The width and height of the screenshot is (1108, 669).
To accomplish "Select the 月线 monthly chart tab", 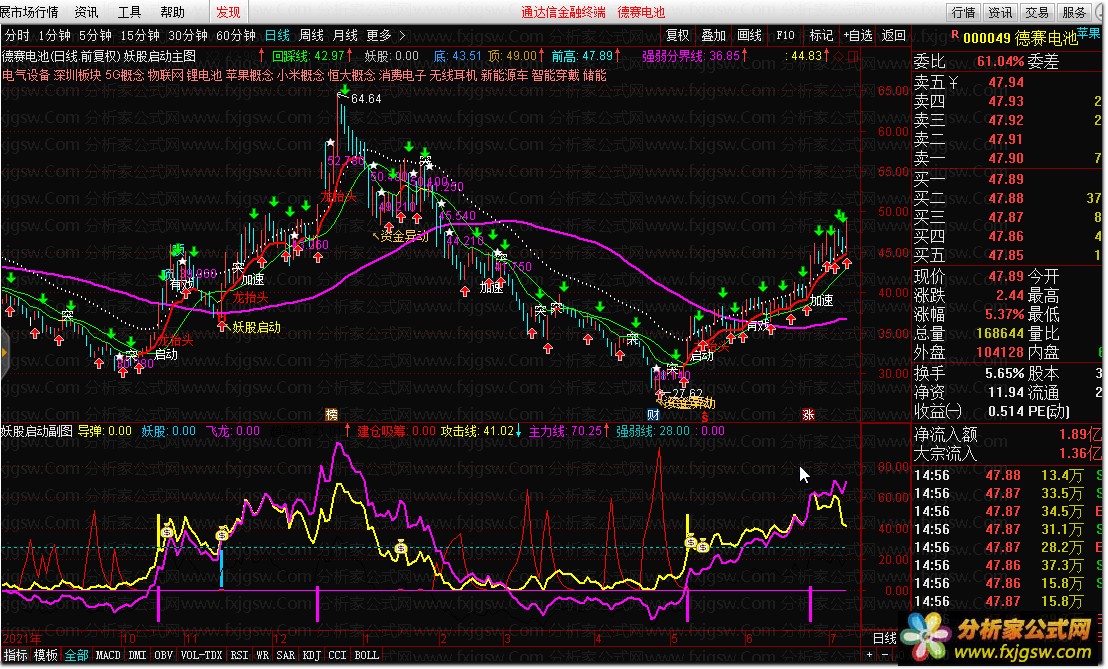I will point(345,35).
